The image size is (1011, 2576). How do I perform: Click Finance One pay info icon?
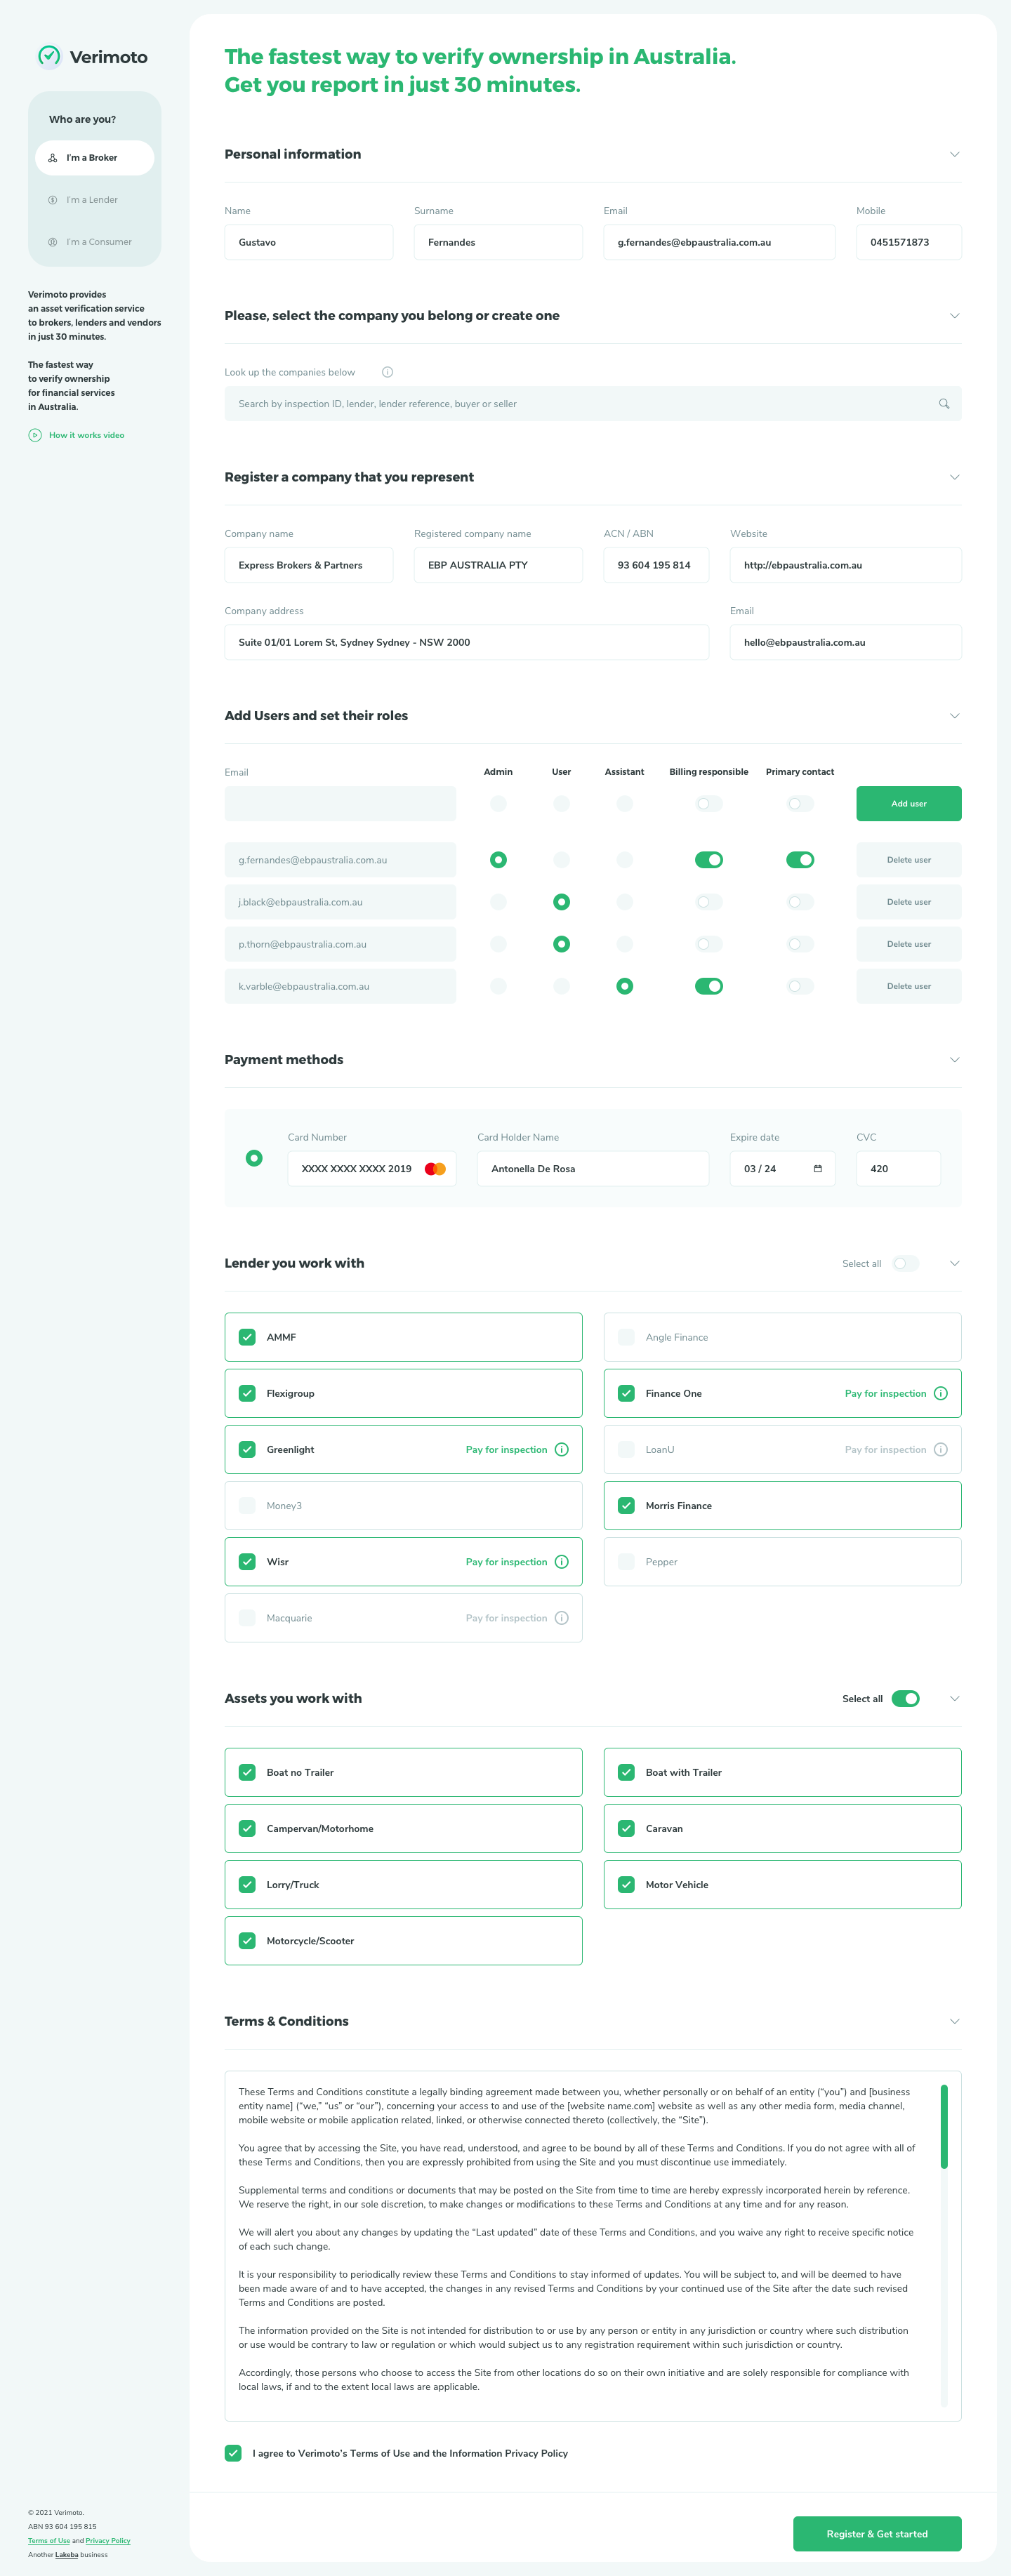tap(941, 1393)
